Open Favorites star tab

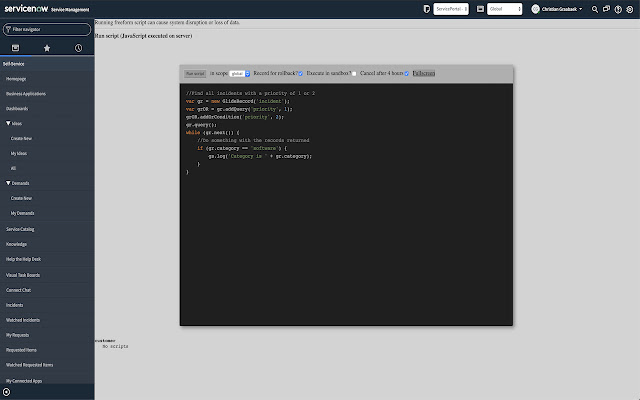[x=47, y=48]
